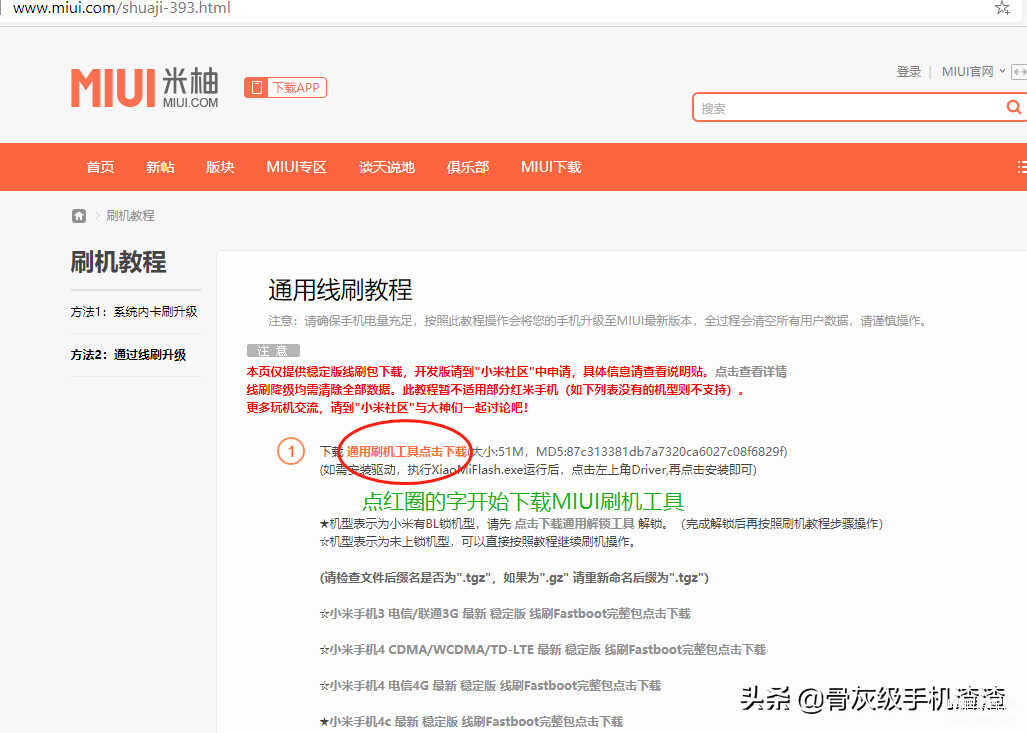Click the MIUI 米柚 logo
The width and height of the screenshot is (1027, 733).
[145, 87]
